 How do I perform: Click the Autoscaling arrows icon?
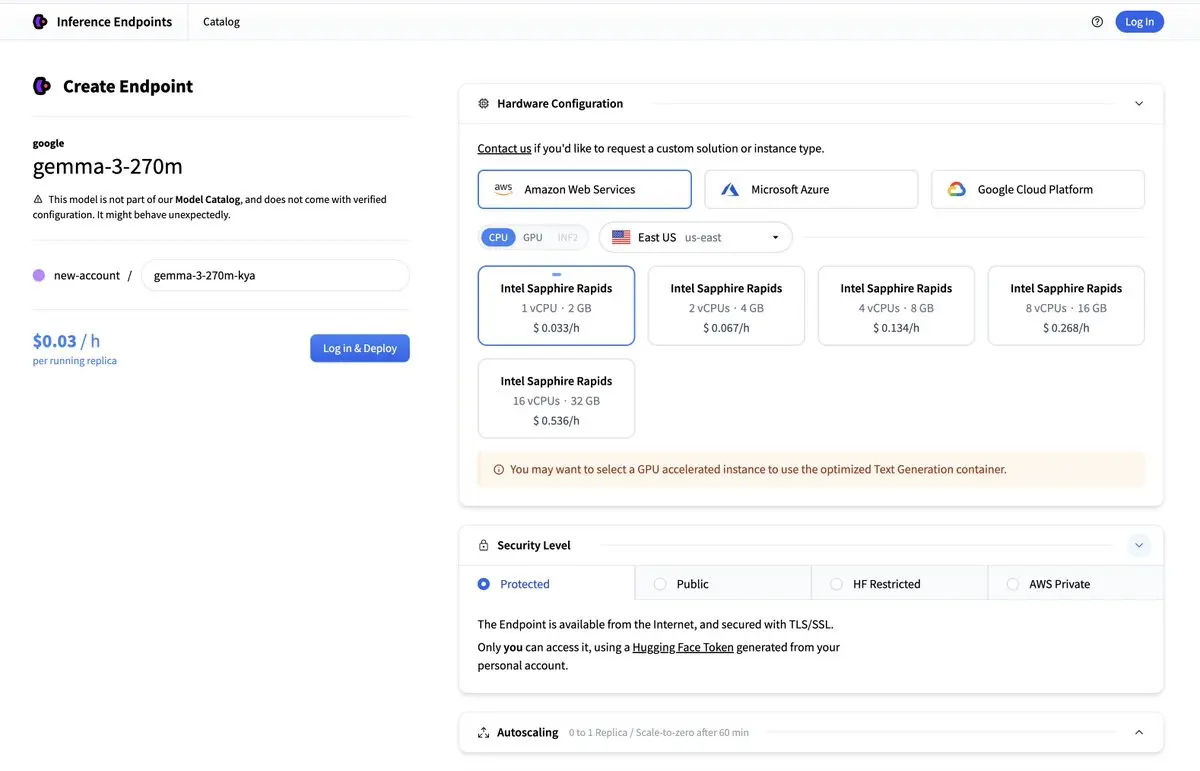pyautogui.click(x=484, y=732)
